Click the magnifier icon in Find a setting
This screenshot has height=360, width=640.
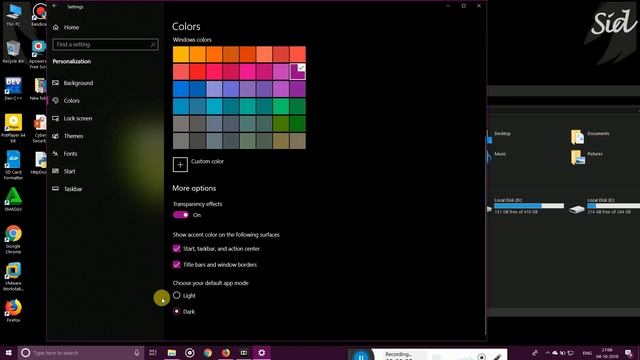point(153,44)
